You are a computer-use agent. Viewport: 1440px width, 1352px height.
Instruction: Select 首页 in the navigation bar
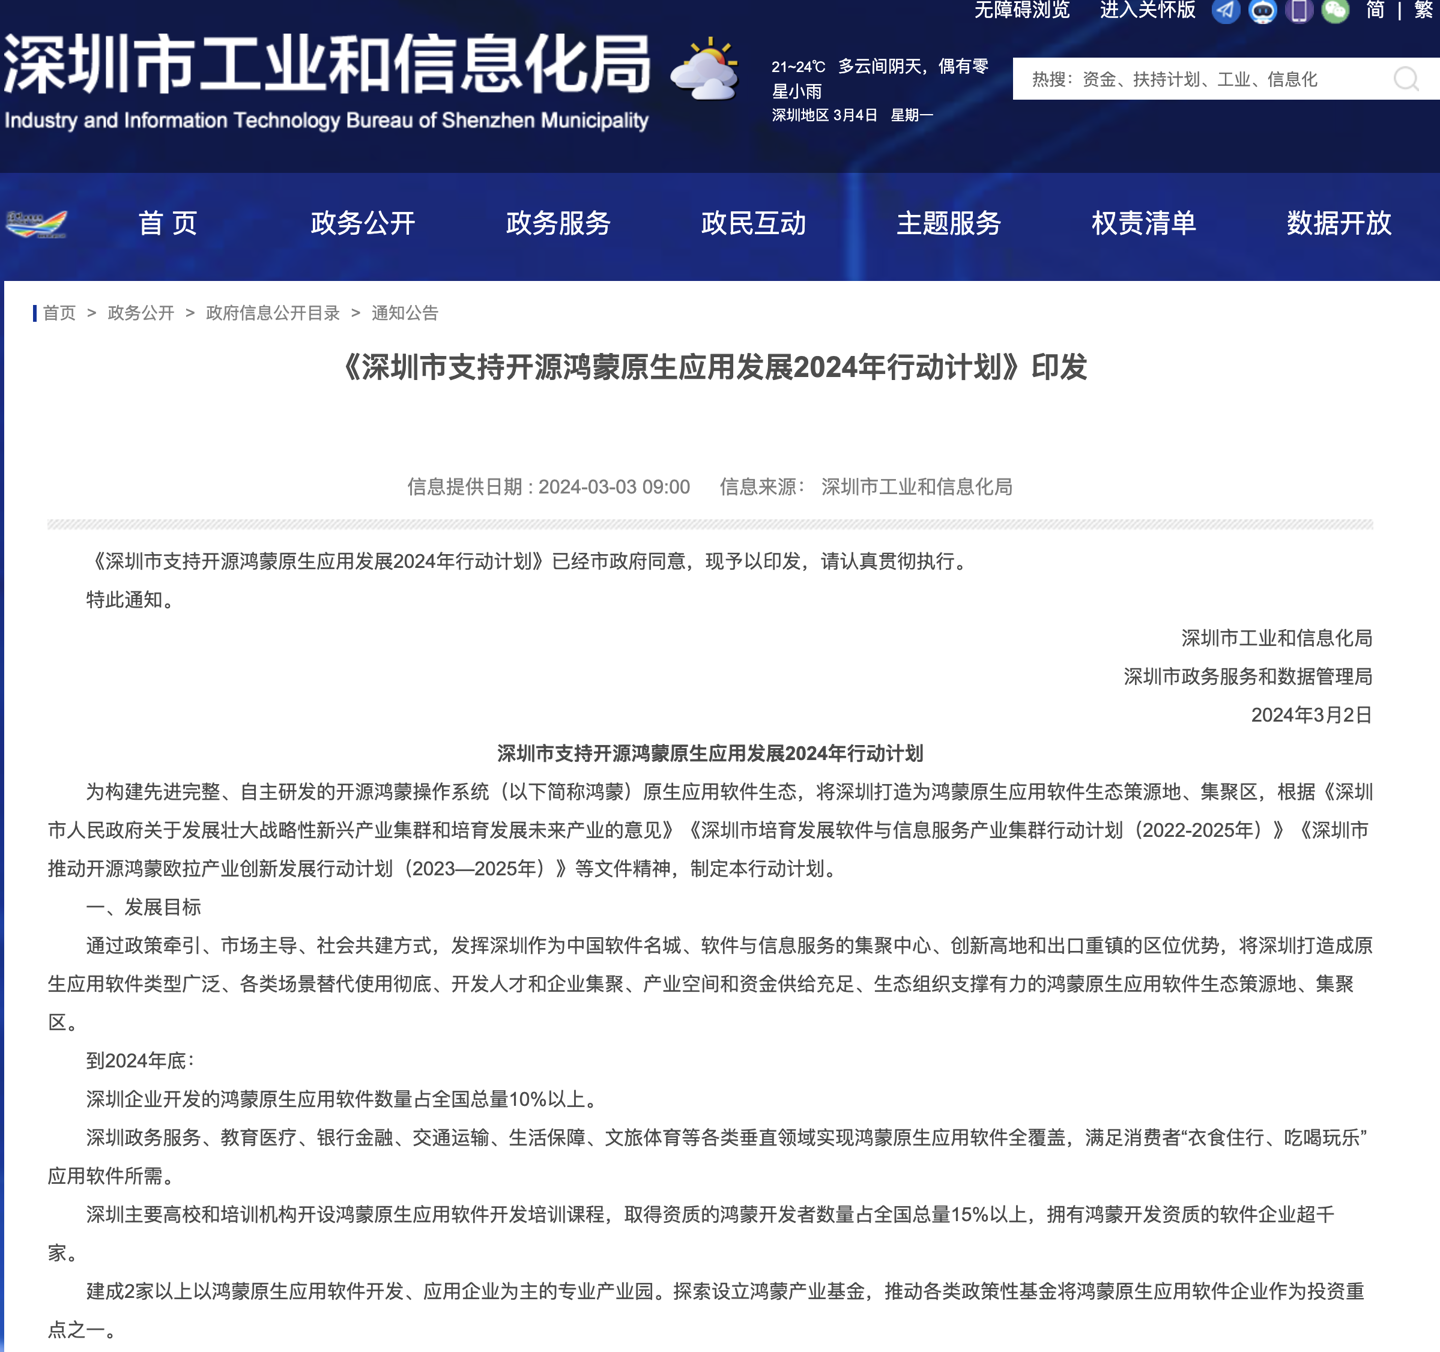click(x=168, y=224)
